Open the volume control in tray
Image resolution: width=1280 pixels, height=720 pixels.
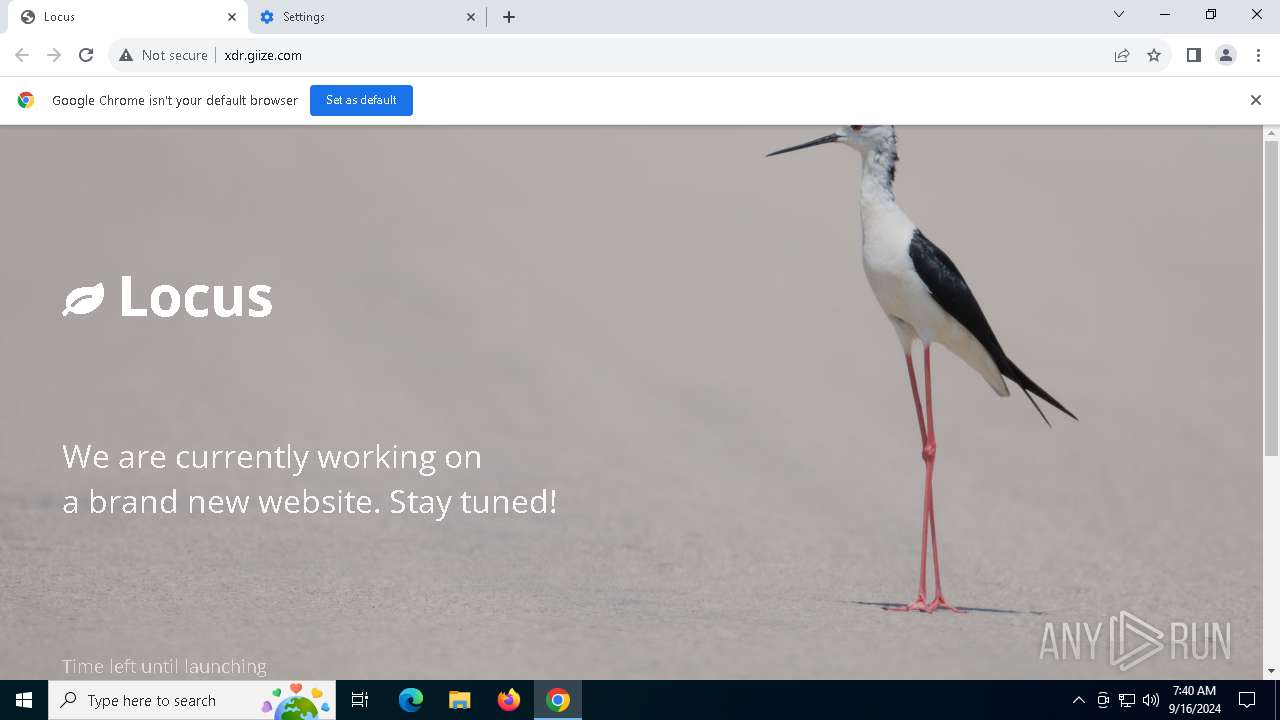[x=1151, y=700]
